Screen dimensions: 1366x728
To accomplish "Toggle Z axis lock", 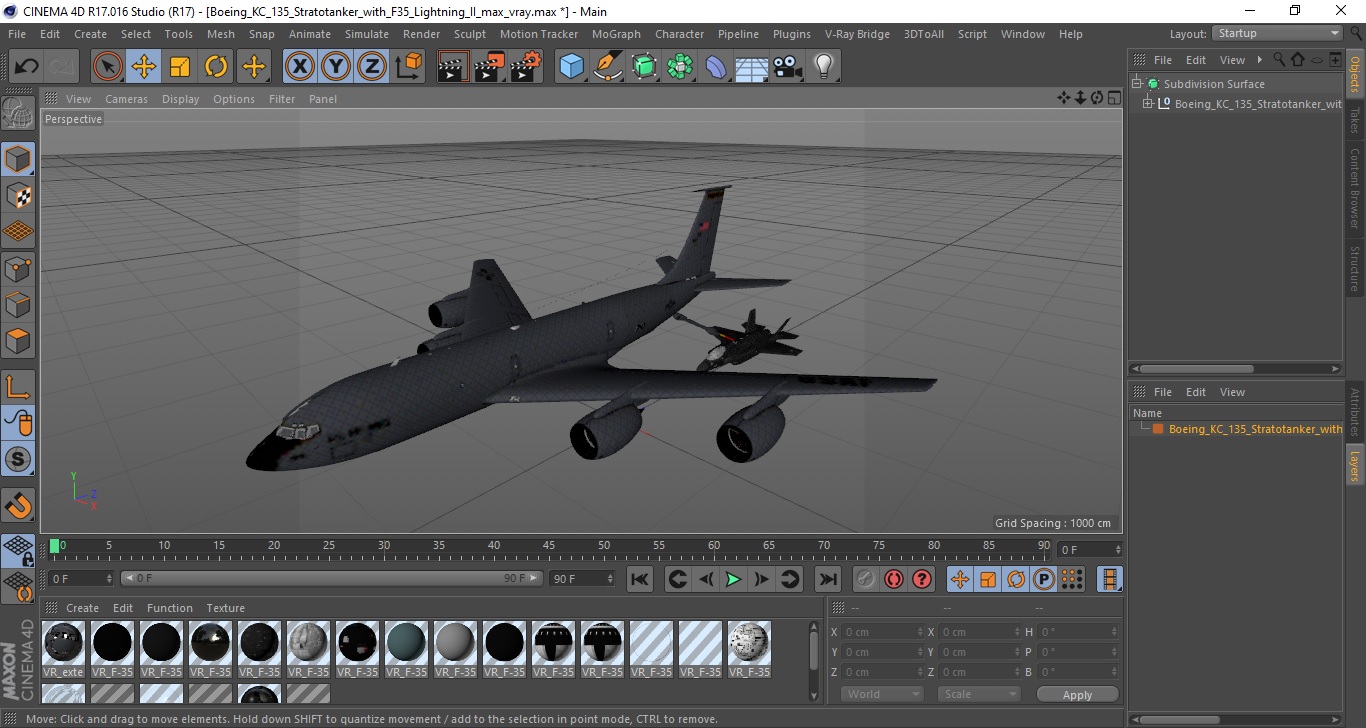I will tap(372, 67).
